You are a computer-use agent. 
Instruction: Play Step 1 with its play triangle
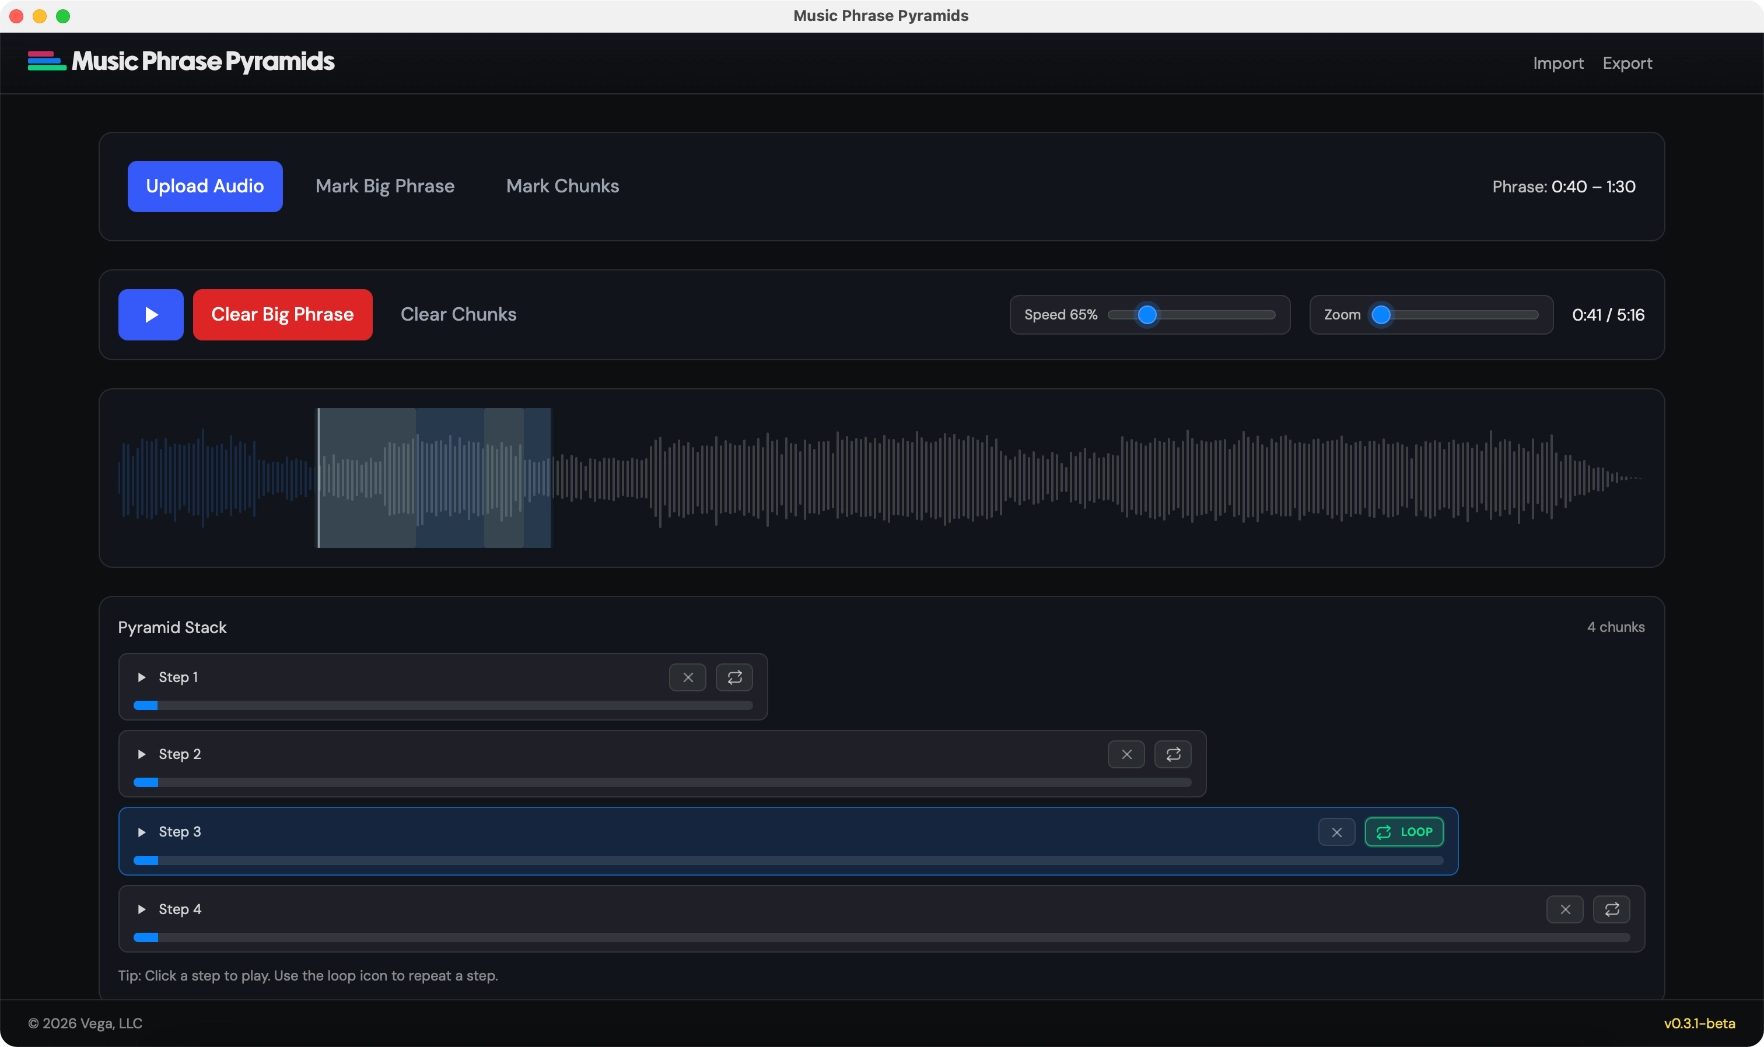pos(141,677)
